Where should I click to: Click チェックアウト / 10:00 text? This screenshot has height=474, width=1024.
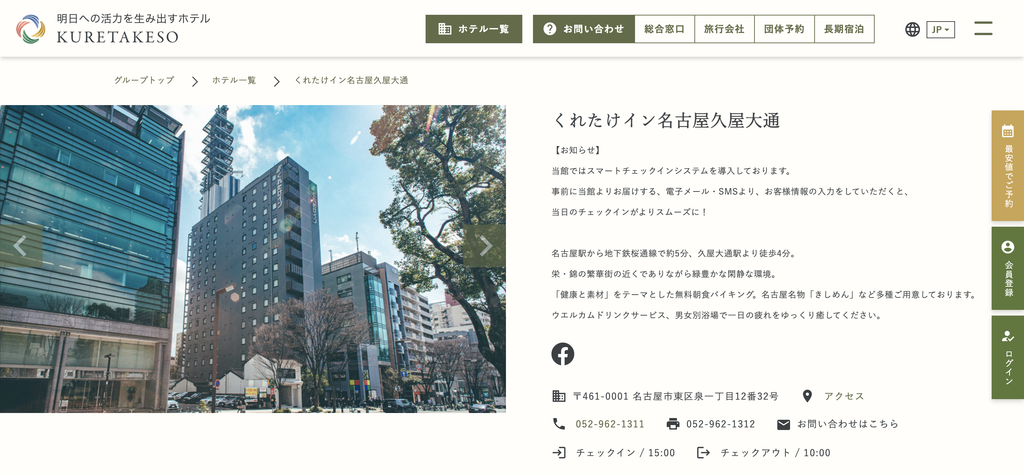pos(776,453)
